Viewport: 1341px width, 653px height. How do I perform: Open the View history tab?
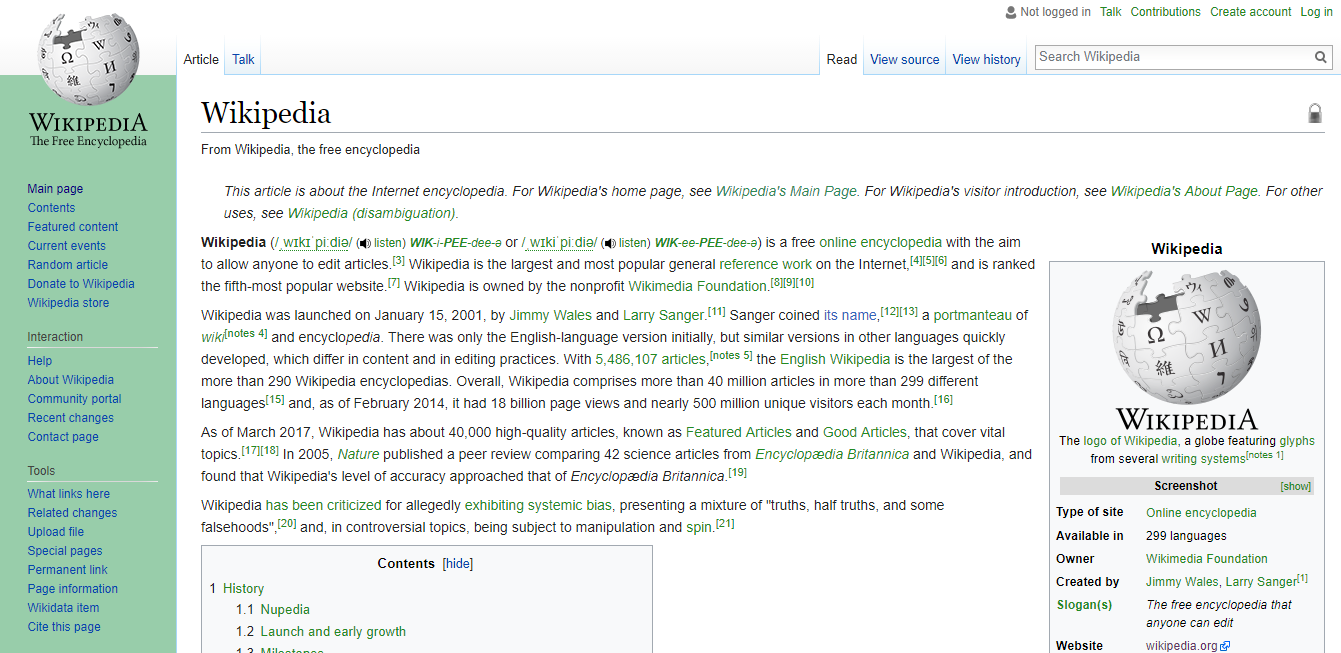(987, 60)
